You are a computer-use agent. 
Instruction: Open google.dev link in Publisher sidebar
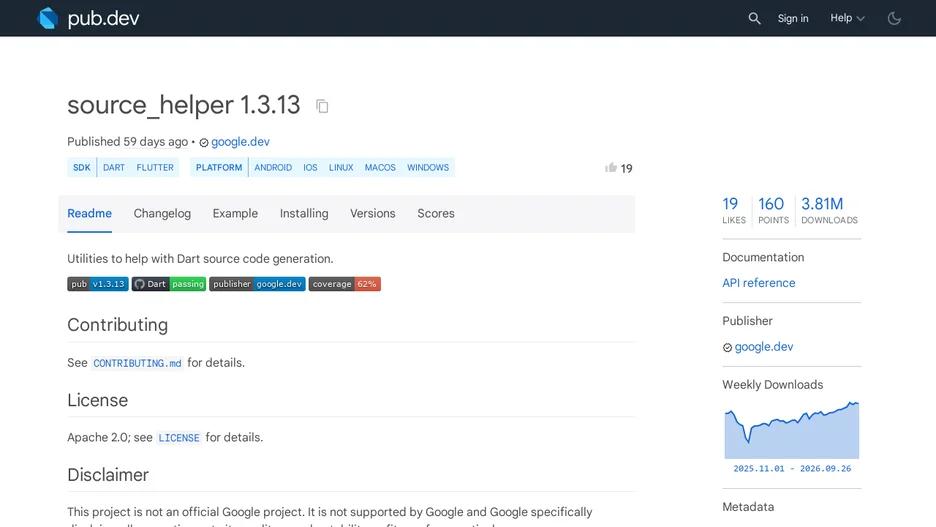(x=763, y=347)
